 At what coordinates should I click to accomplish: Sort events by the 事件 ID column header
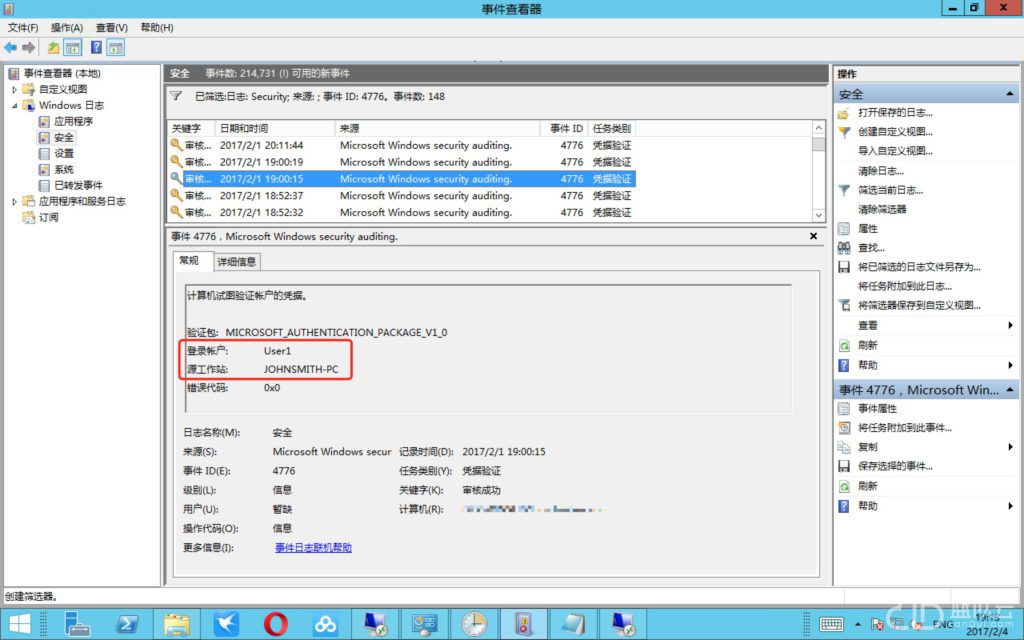pos(564,128)
